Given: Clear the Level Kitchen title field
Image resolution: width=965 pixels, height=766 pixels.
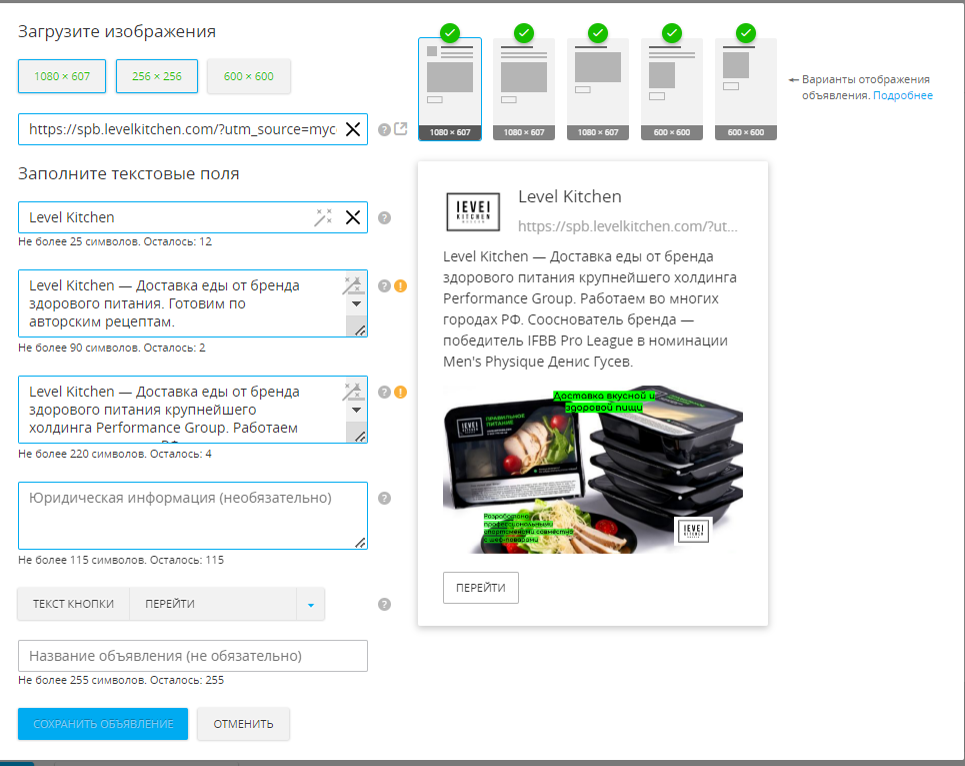Looking at the screenshot, I should pyautogui.click(x=353, y=217).
